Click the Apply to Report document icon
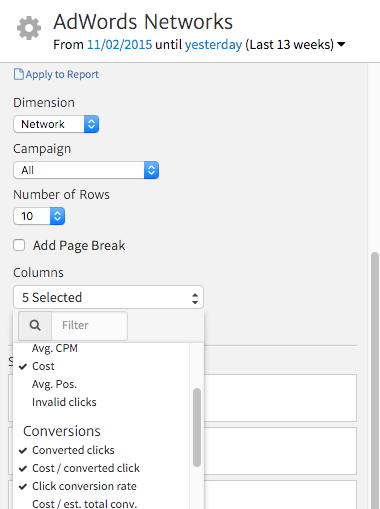This screenshot has width=380, height=509. tap(19, 74)
